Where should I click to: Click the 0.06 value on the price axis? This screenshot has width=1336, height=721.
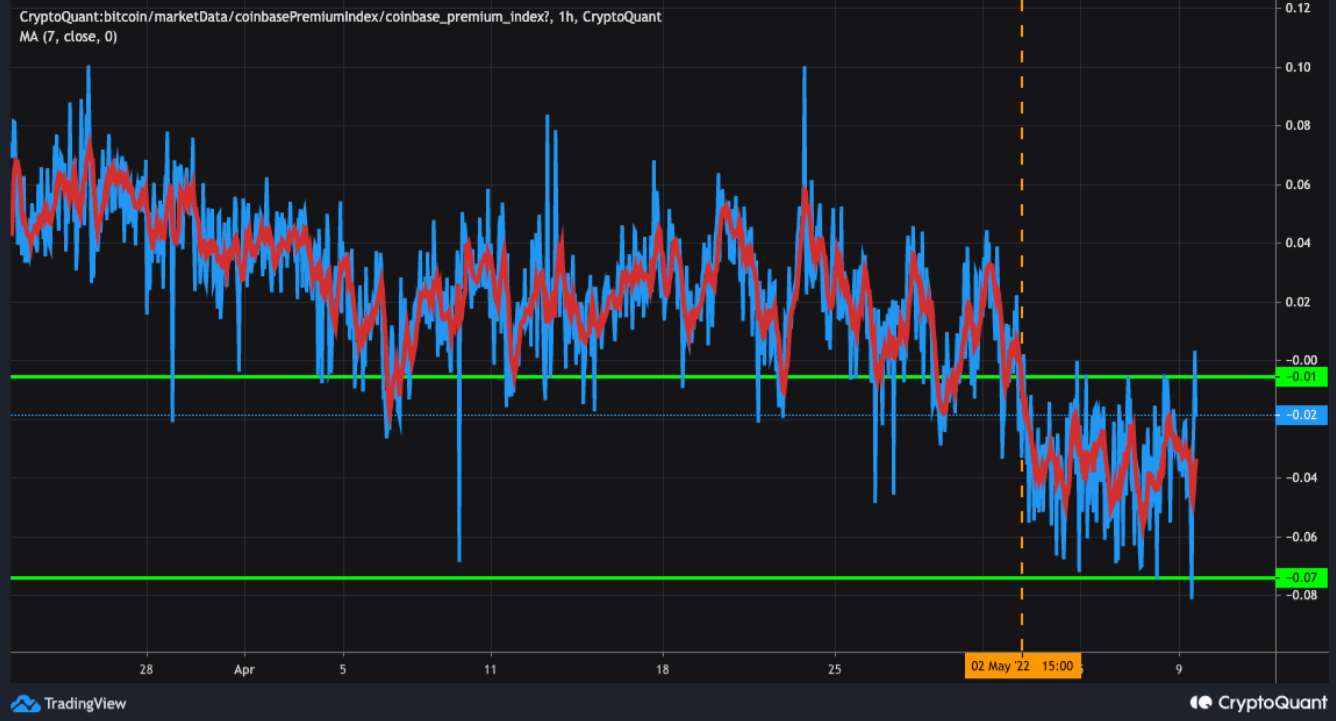pos(1297,185)
